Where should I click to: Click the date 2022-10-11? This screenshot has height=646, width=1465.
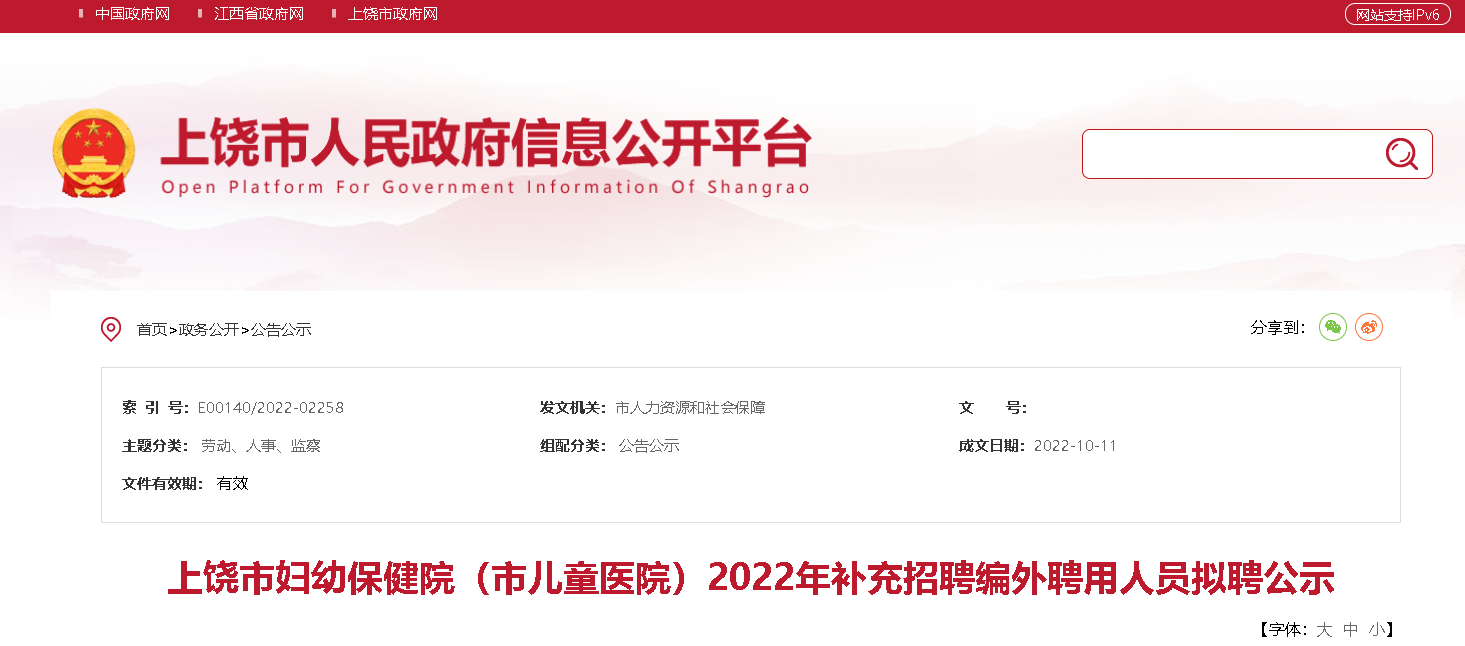coord(1075,446)
